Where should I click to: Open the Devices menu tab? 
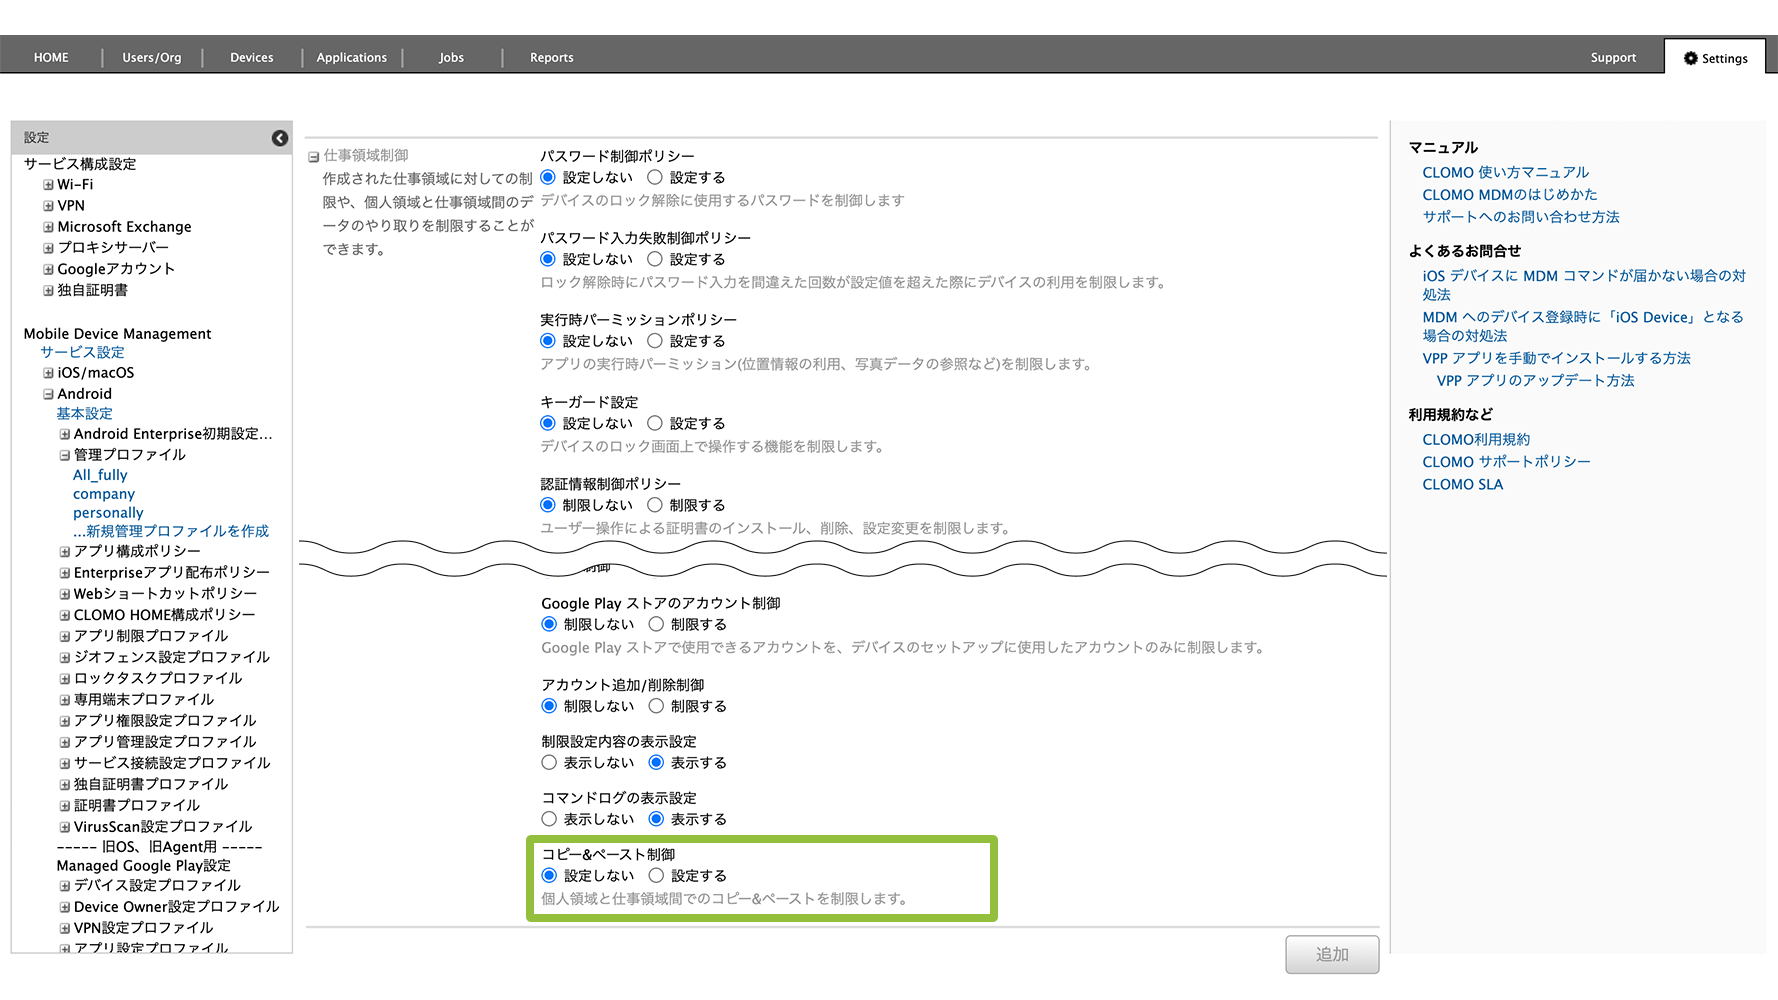(x=251, y=58)
